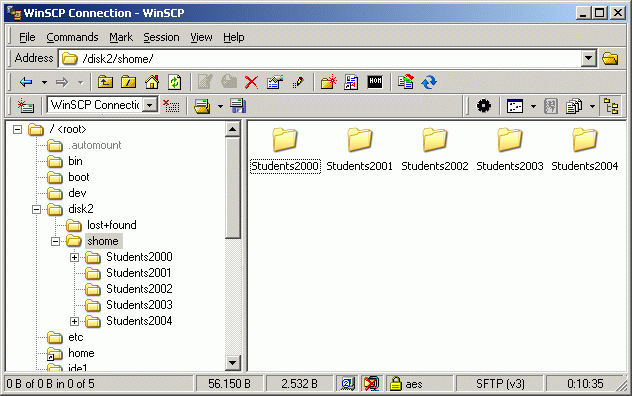Select .automount in the tree
The height and width of the screenshot is (396, 632).
point(94,145)
